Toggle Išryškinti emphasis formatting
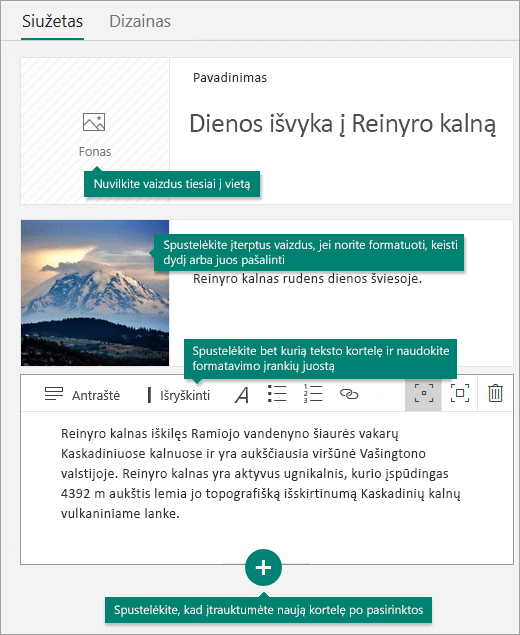Image resolution: width=520 pixels, height=635 pixels. point(179,395)
